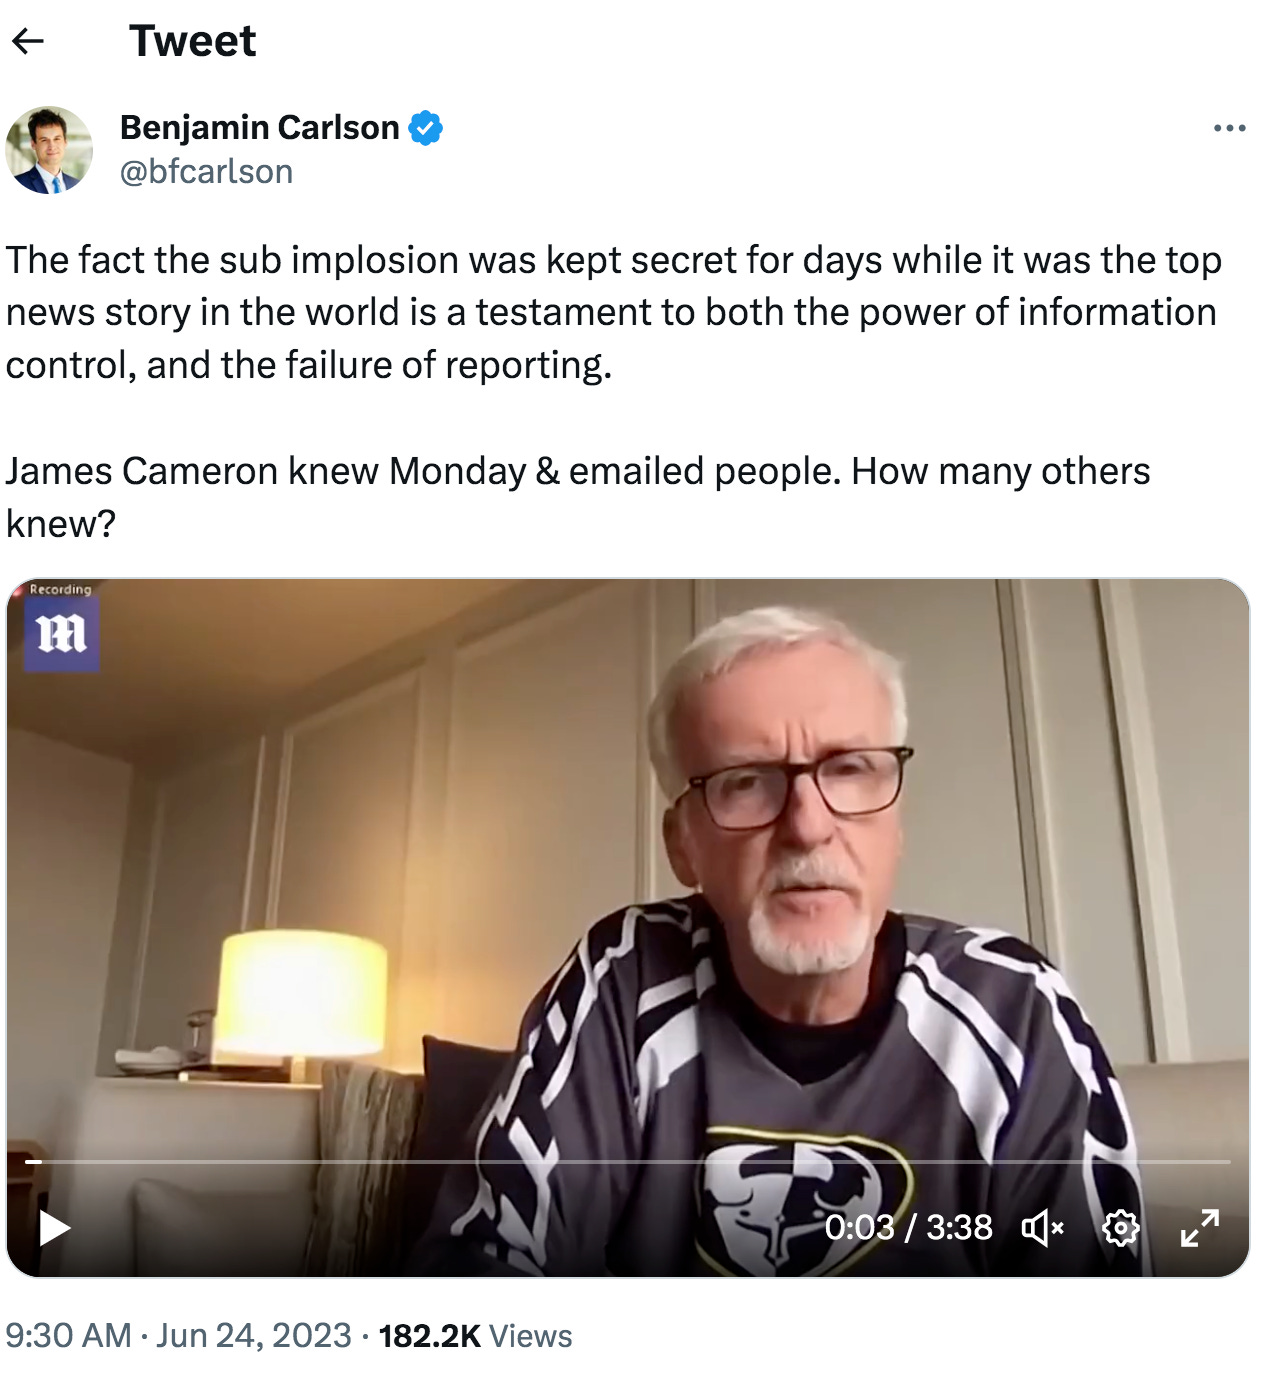
Task: Open video settings gear
Action: pyautogui.click(x=1120, y=1227)
